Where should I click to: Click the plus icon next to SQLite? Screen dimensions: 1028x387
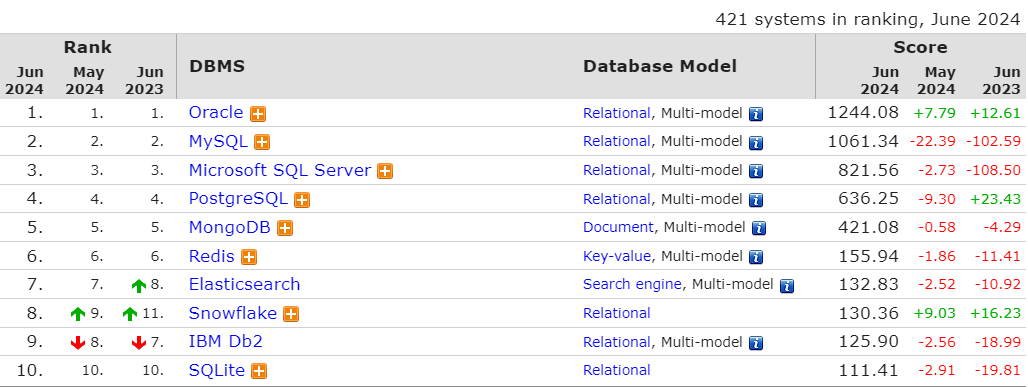click(x=259, y=371)
